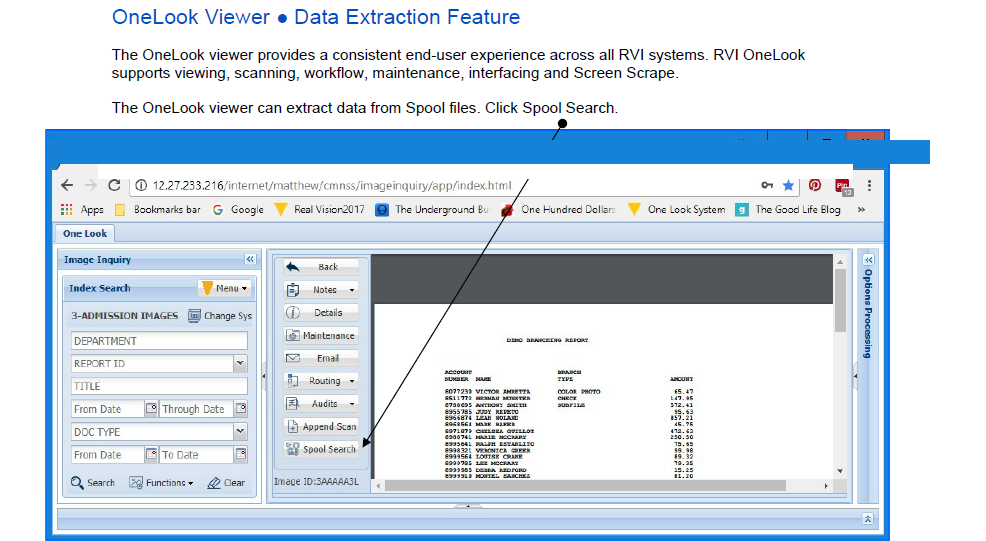Click the Search button with magnifier
986x541 pixels.
pyautogui.click(x=92, y=482)
